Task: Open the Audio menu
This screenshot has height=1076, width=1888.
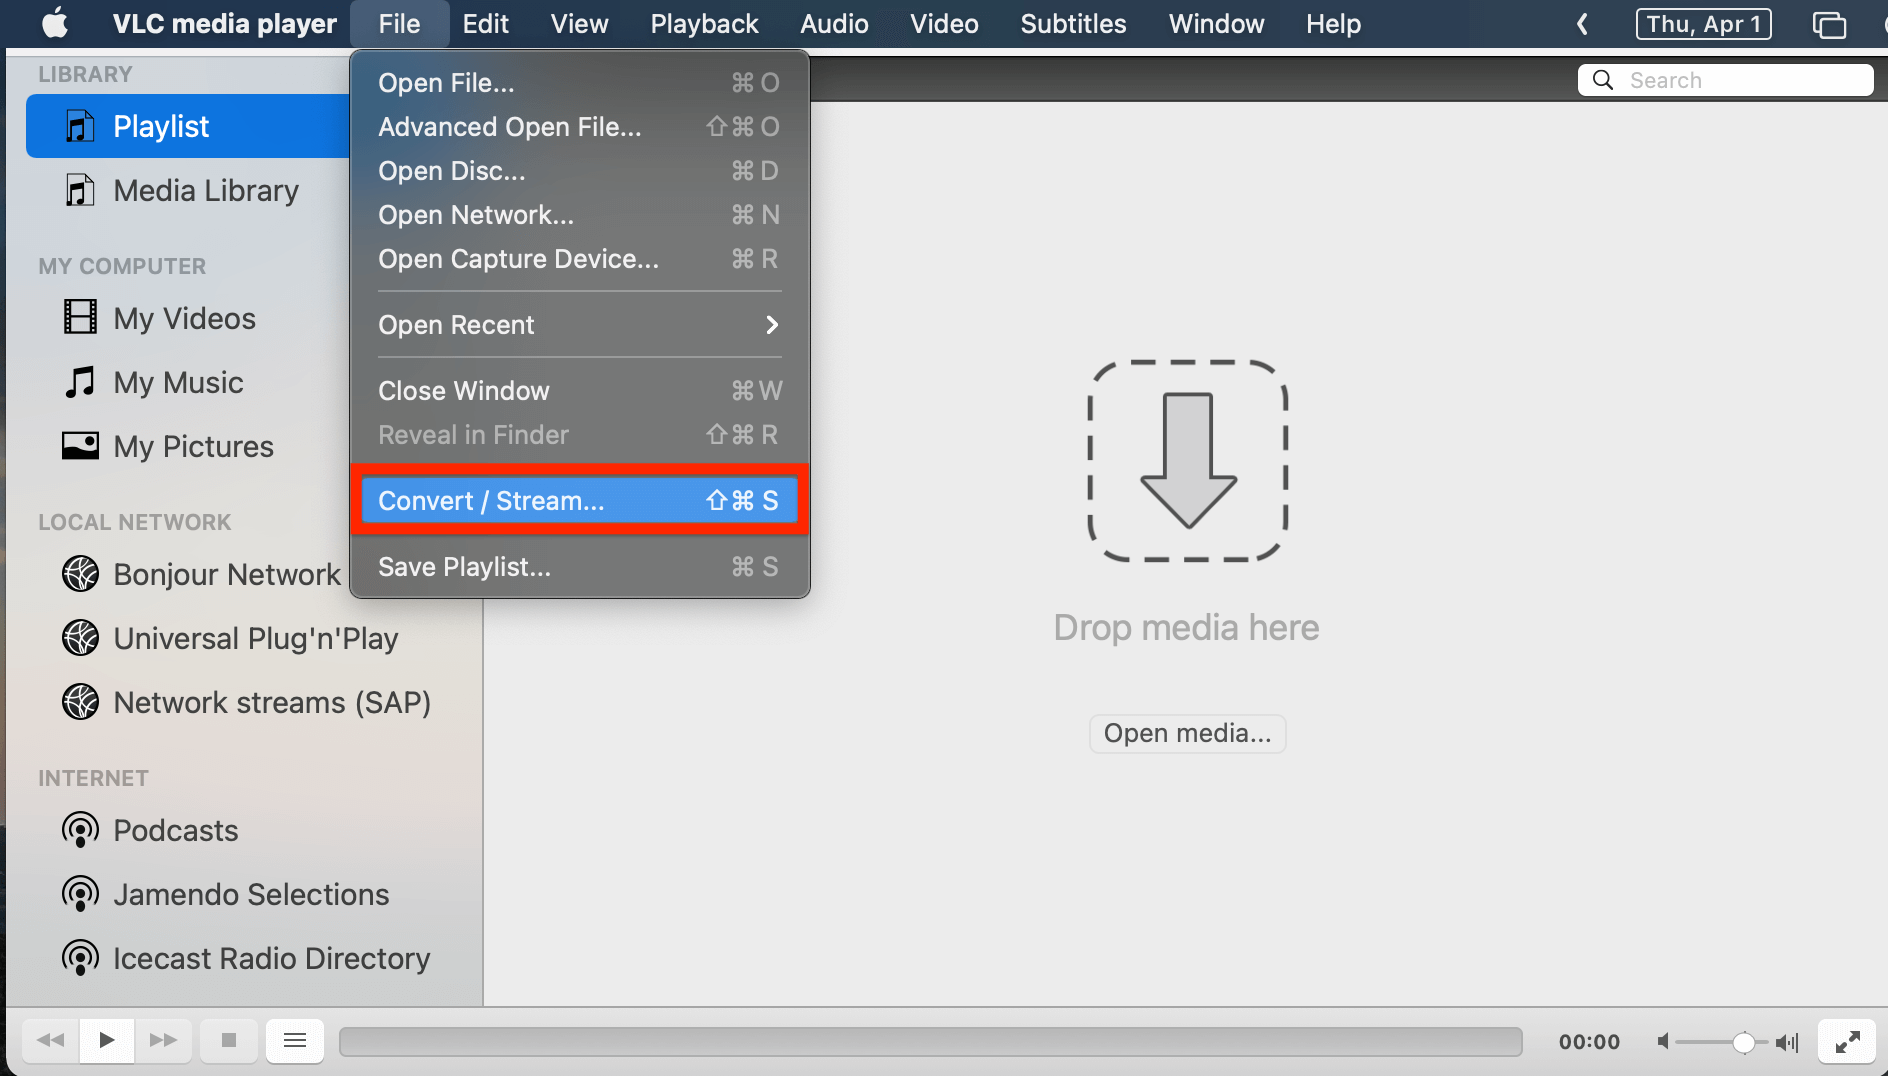Action: click(x=834, y=24)
